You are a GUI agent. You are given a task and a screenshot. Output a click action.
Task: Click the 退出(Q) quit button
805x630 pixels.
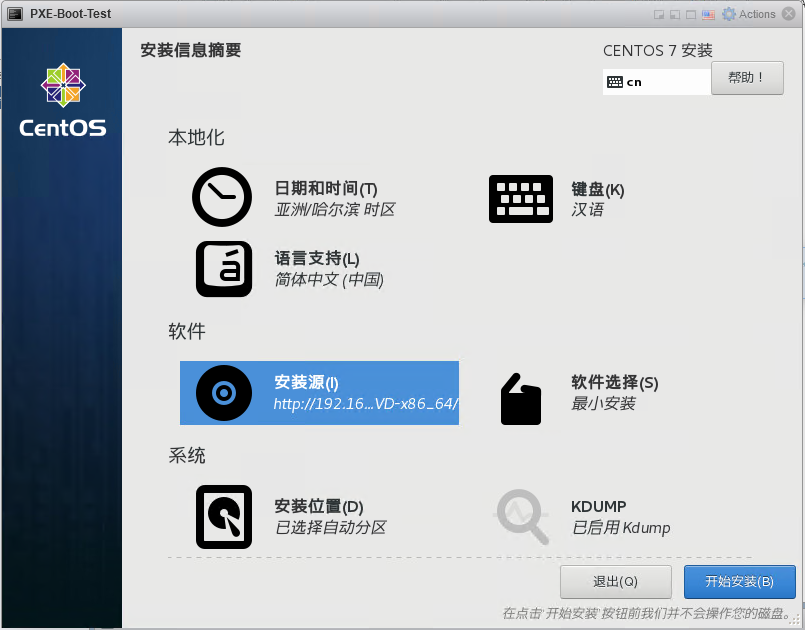coord(616,582)
